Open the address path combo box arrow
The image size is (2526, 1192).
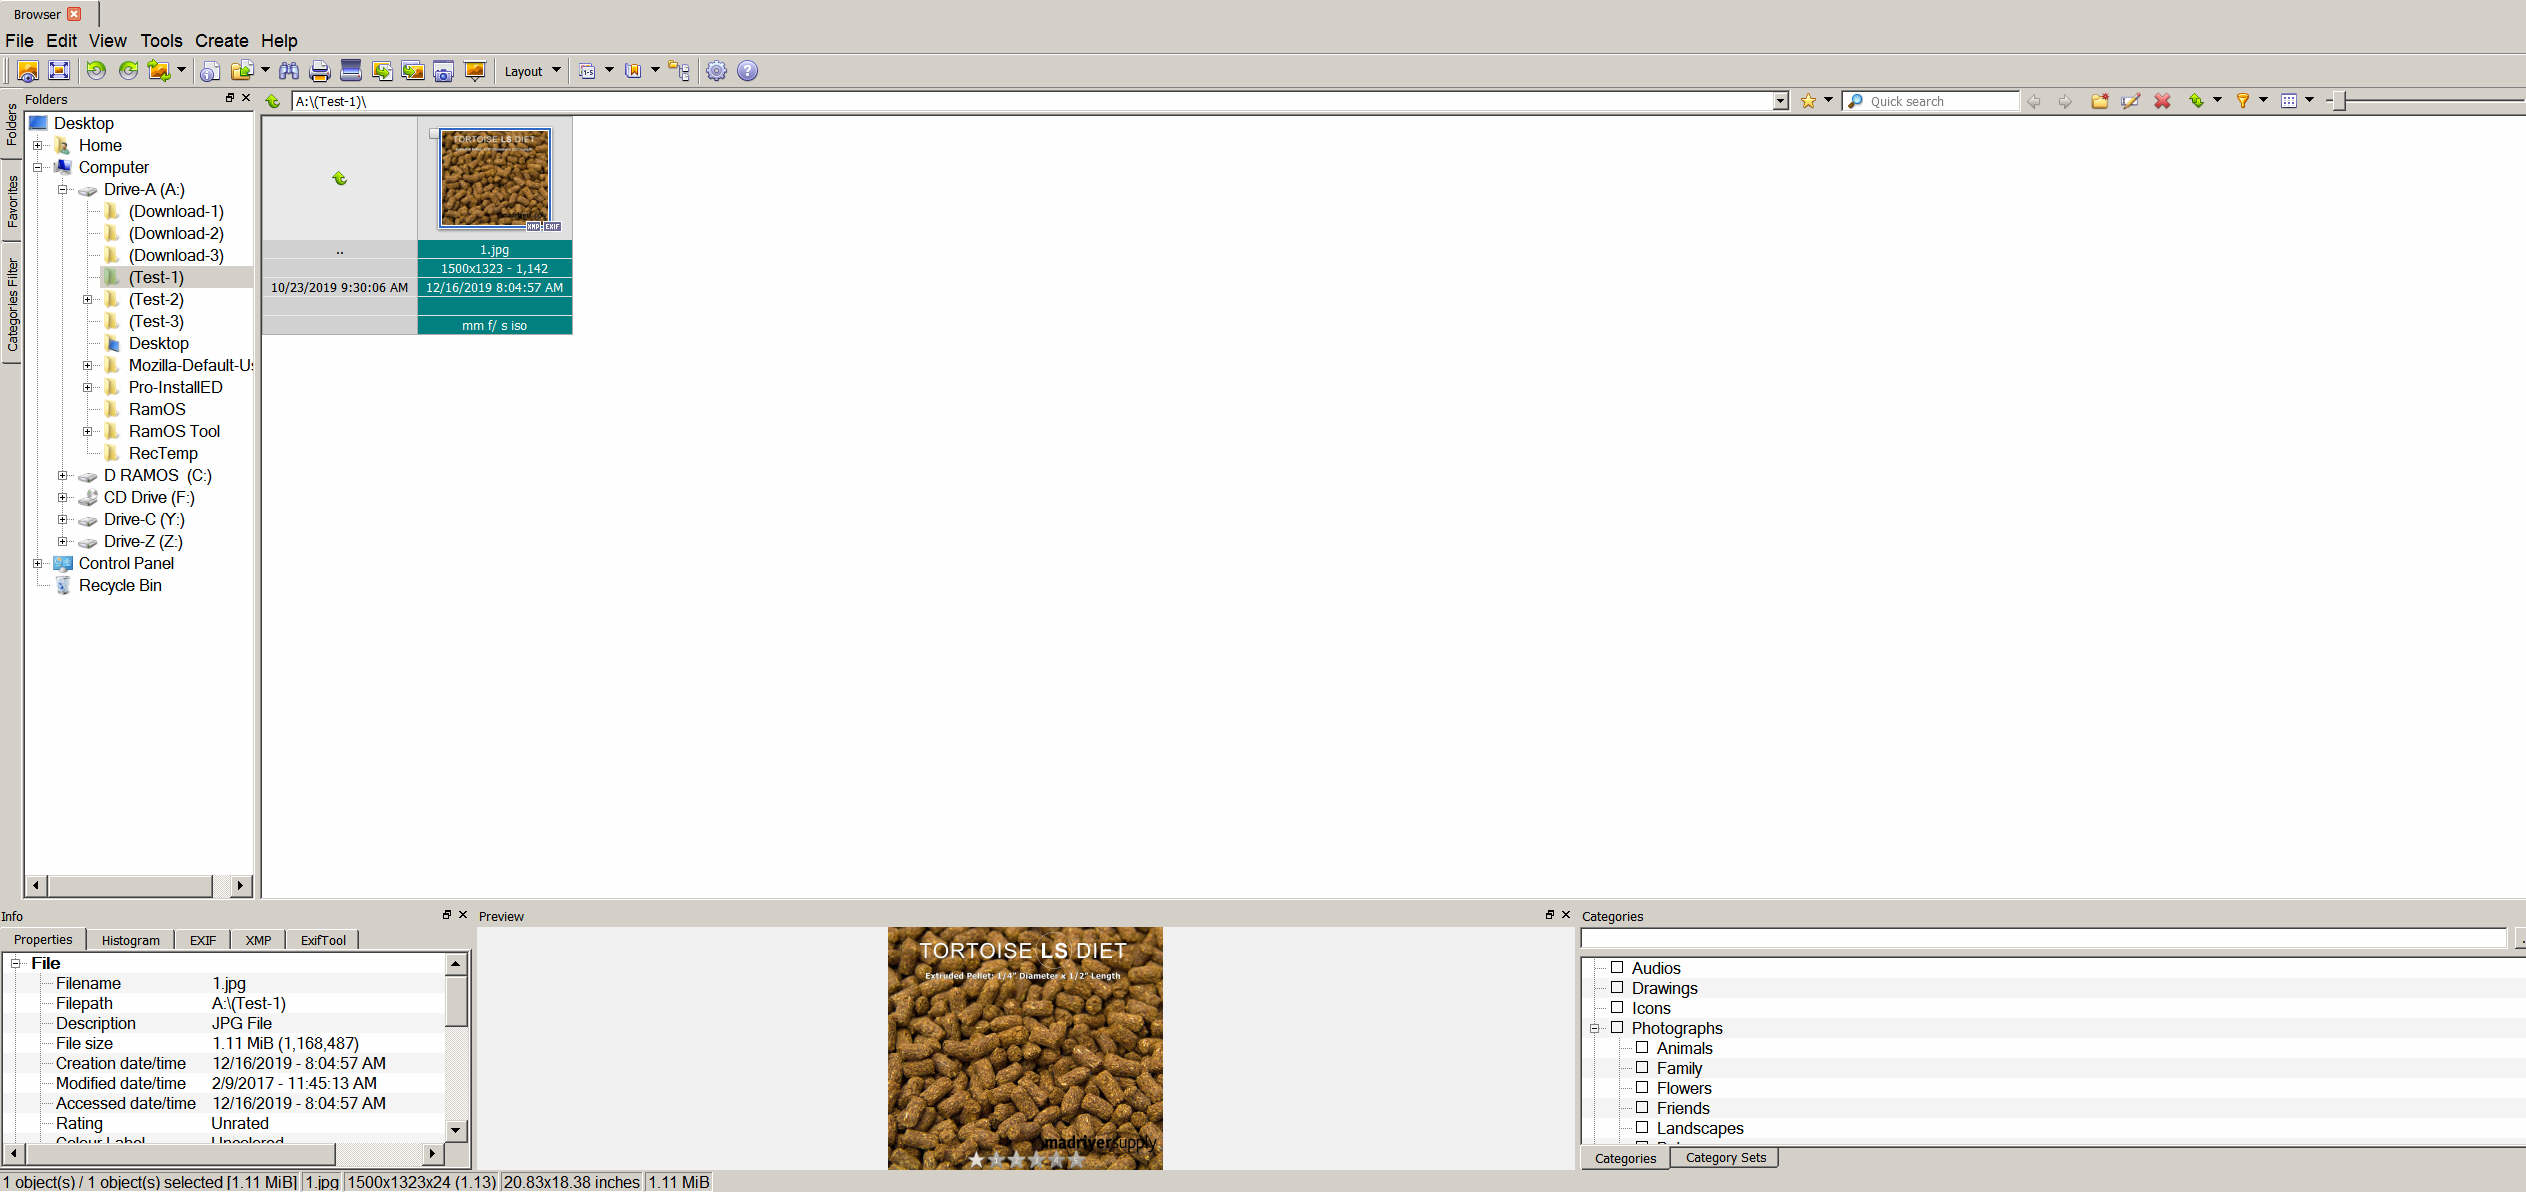pos(1780,101)
